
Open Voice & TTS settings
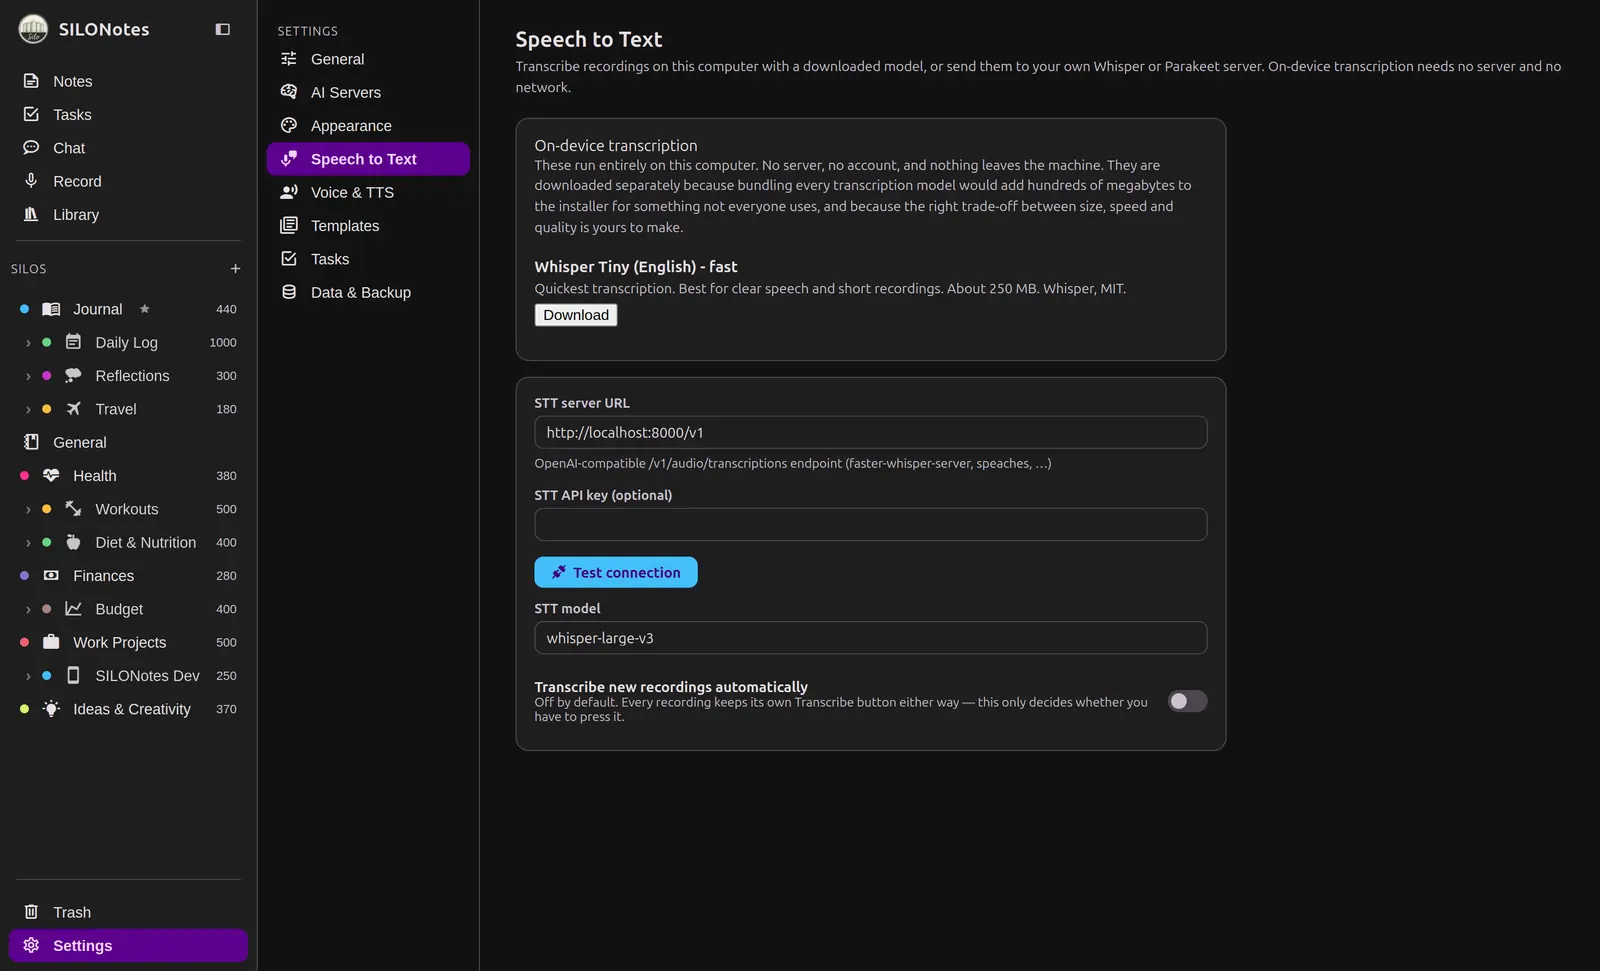coord(368,192)
